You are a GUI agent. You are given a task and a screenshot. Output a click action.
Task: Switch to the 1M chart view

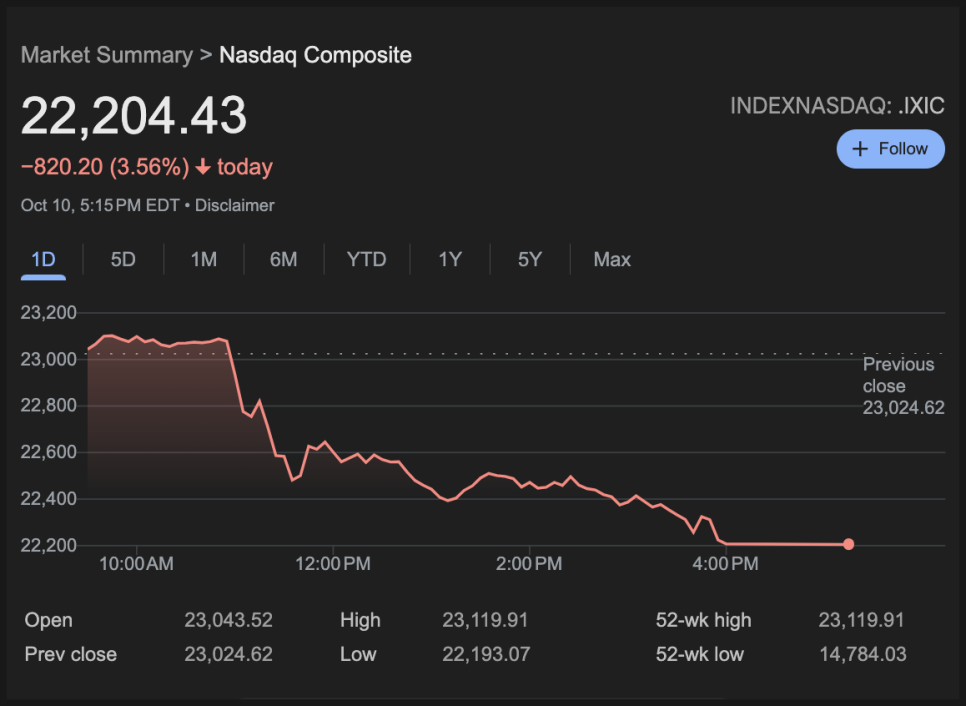[204, 260]
